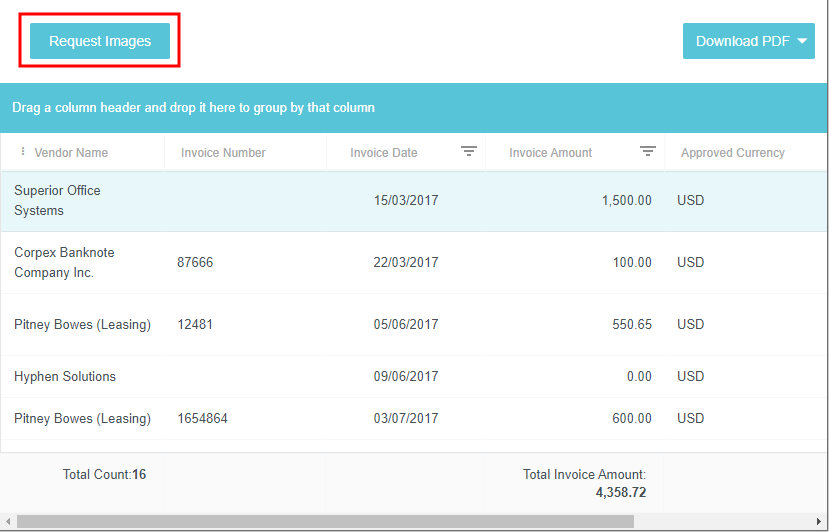Open the Download PDF dropdown
Image resolution: width=829 pixels, height=532 pixels.
748,41
